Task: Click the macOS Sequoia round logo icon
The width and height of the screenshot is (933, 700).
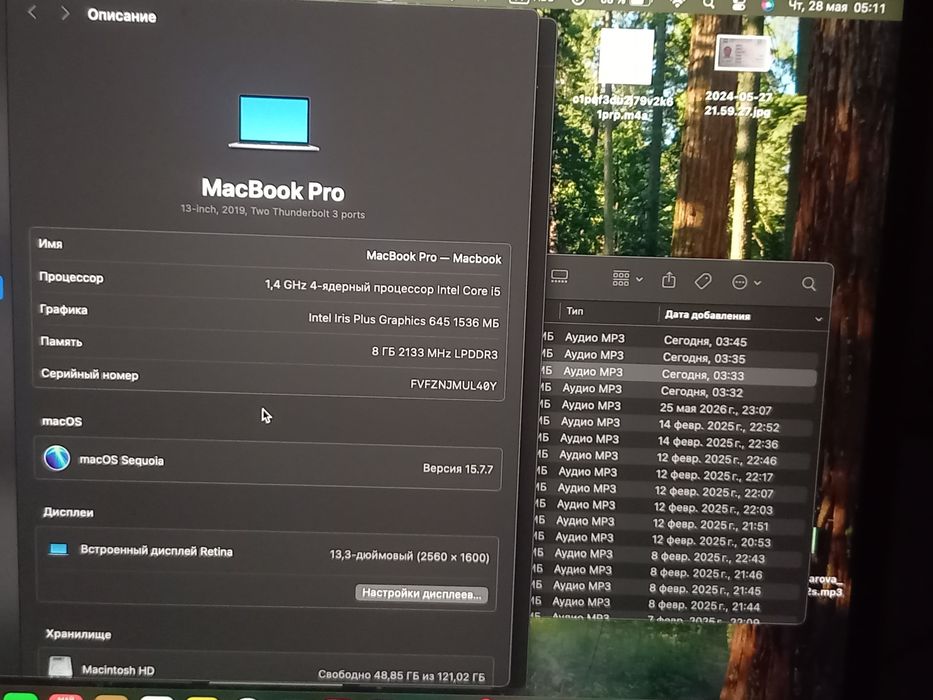Action: 57,458
